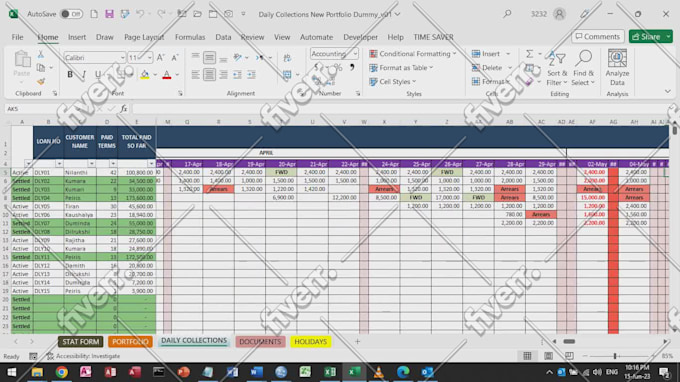Click the Increase Indent icon
The width and height of the screenshot is (680, 382).
[251, 75]
